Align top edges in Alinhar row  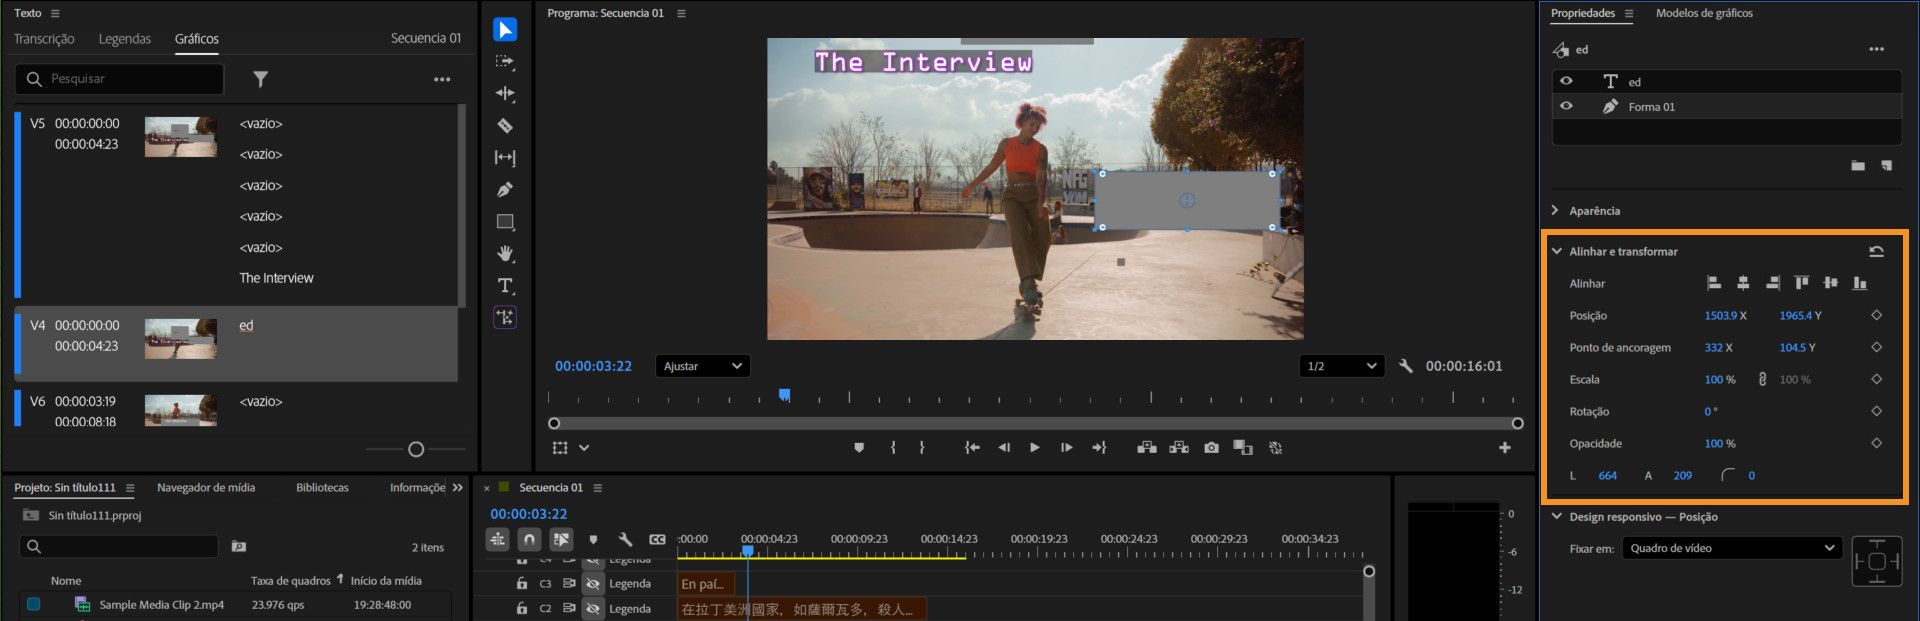pyautogui.click(x=1801, y=283)
